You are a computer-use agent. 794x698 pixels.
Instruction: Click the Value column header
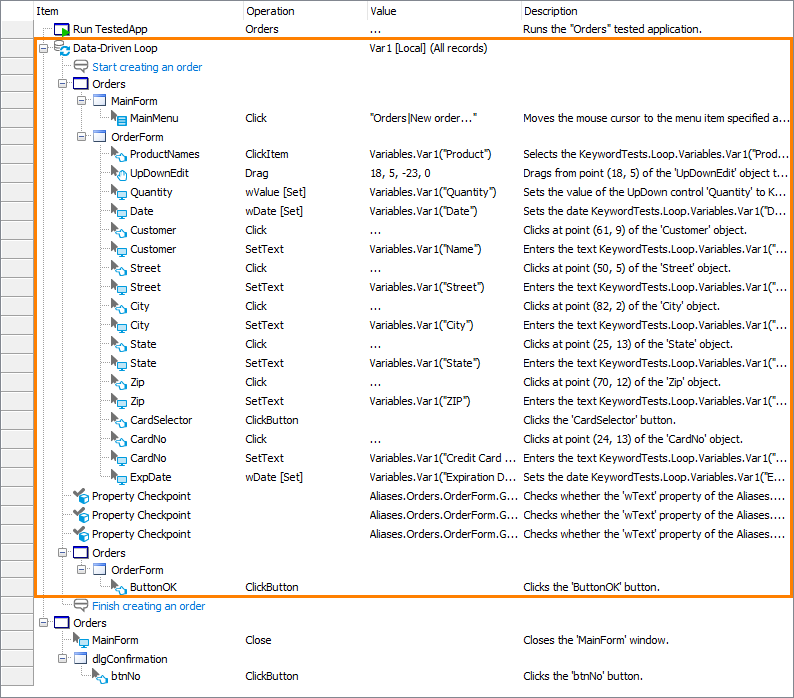383,11
